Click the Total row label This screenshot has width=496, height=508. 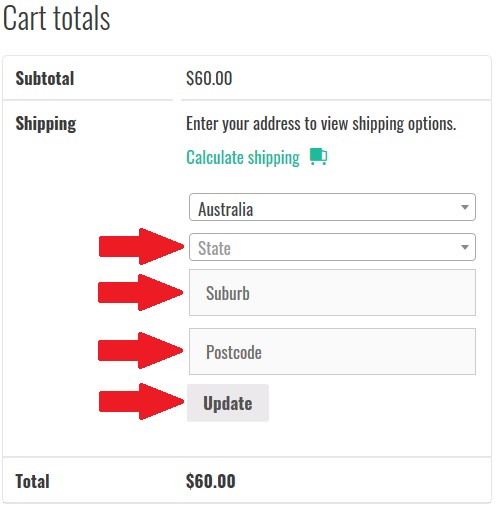point(32,481)
